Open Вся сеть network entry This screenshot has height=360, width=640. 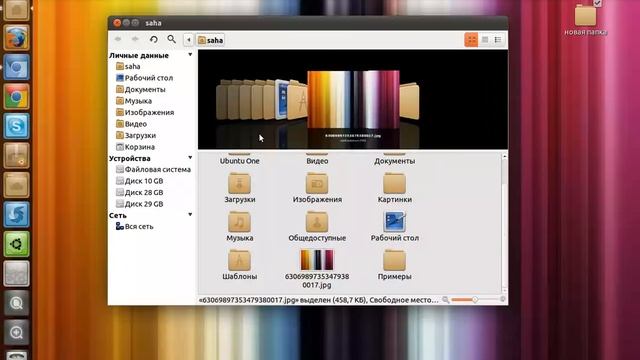pyautogui.click(x=135, y=226)
